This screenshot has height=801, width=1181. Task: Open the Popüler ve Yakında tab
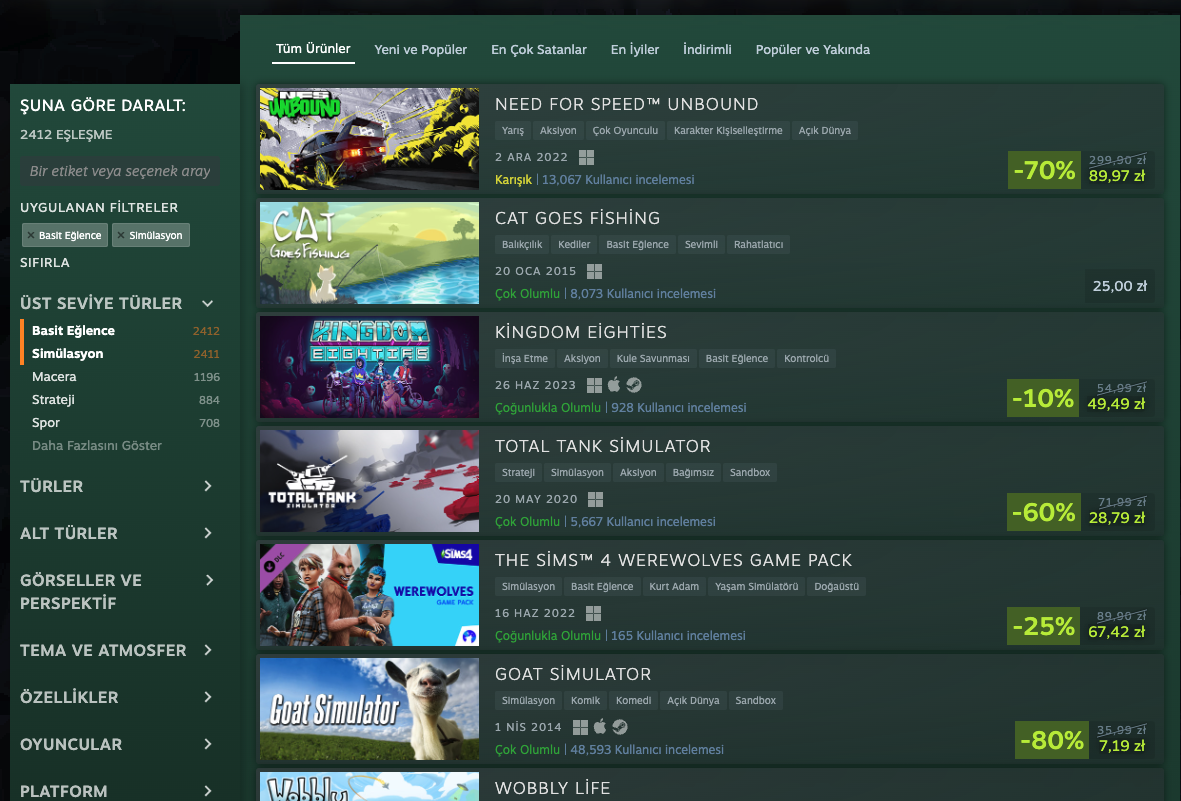click(x=812, y=50)
